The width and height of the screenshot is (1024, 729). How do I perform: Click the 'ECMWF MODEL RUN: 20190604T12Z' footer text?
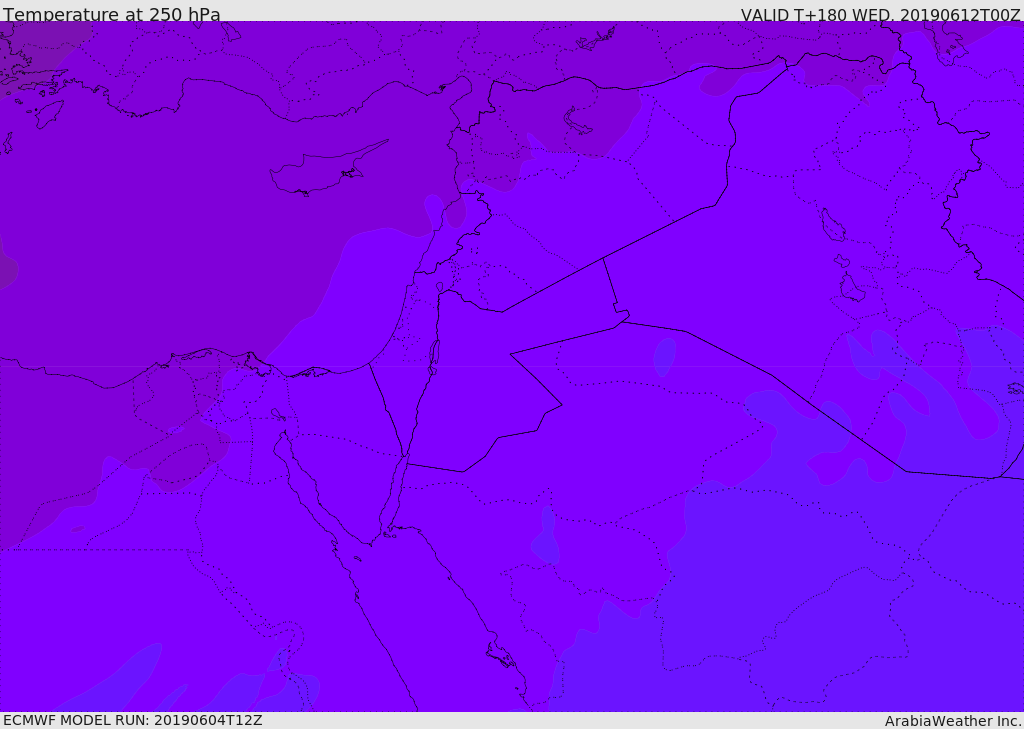[x=133, y=720]
